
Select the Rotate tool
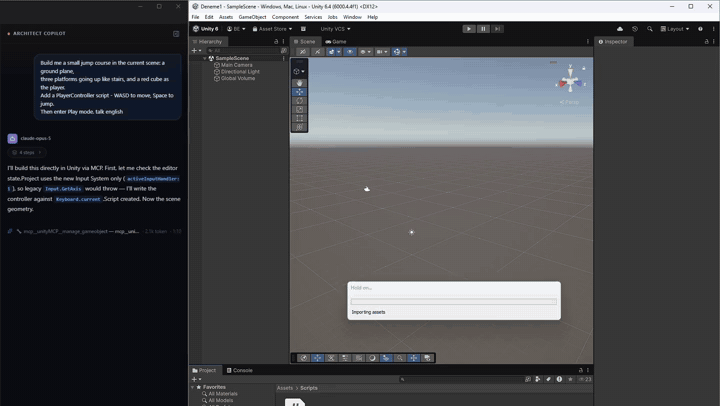point(299,101)
